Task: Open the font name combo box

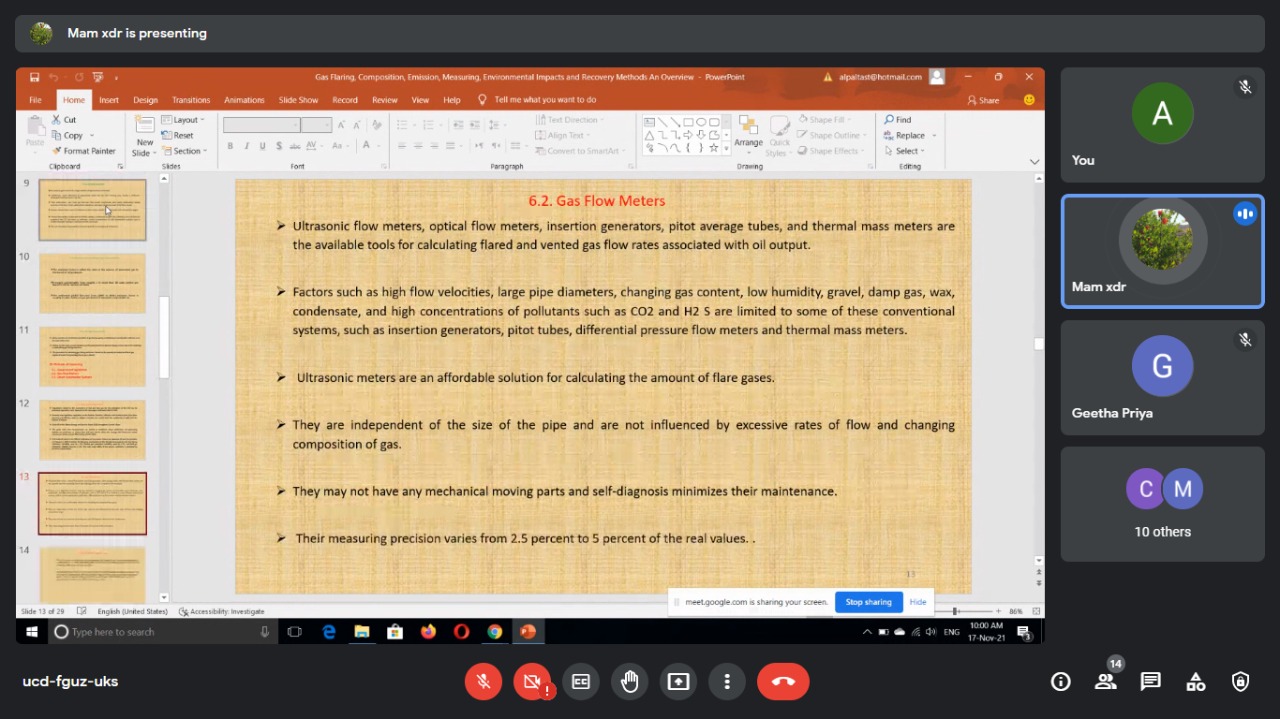Action: (x=260, y=125)
